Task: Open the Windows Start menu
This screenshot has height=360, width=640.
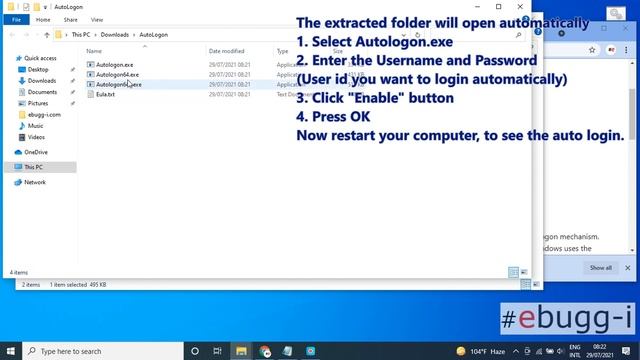Action: click(11, 351)
